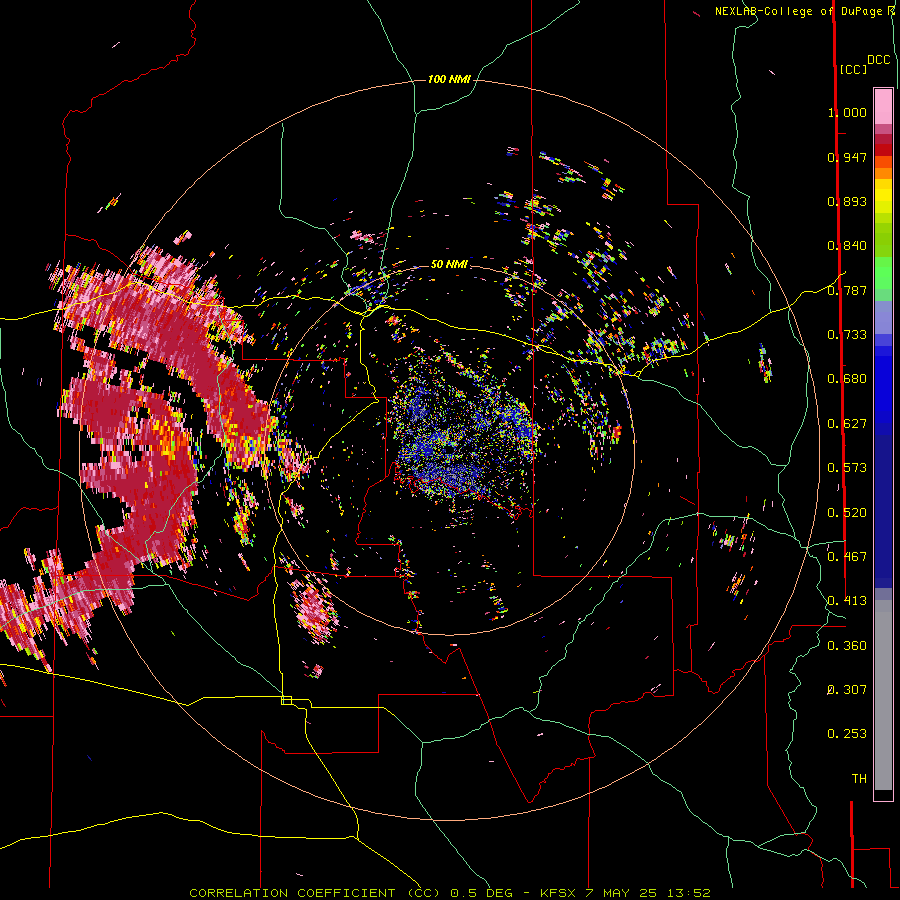Image resolution: width=900 pixels, height=900 pixels.
Task: Click the DCC label above the color bar
Action: (x=878, y=60)
